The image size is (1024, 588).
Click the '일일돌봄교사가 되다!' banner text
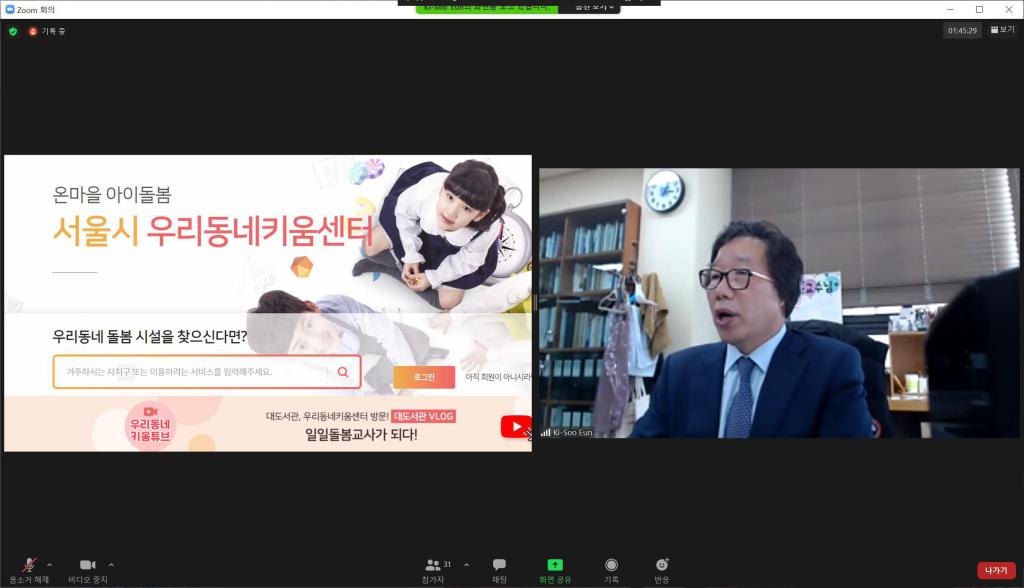point(361,434)
